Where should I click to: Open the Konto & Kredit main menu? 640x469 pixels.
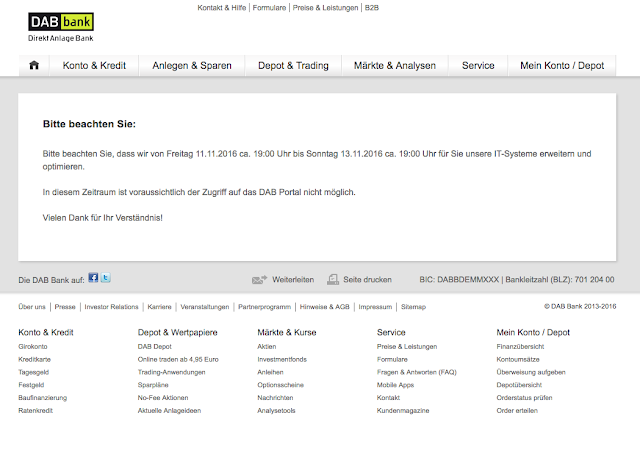coord(94,66)
